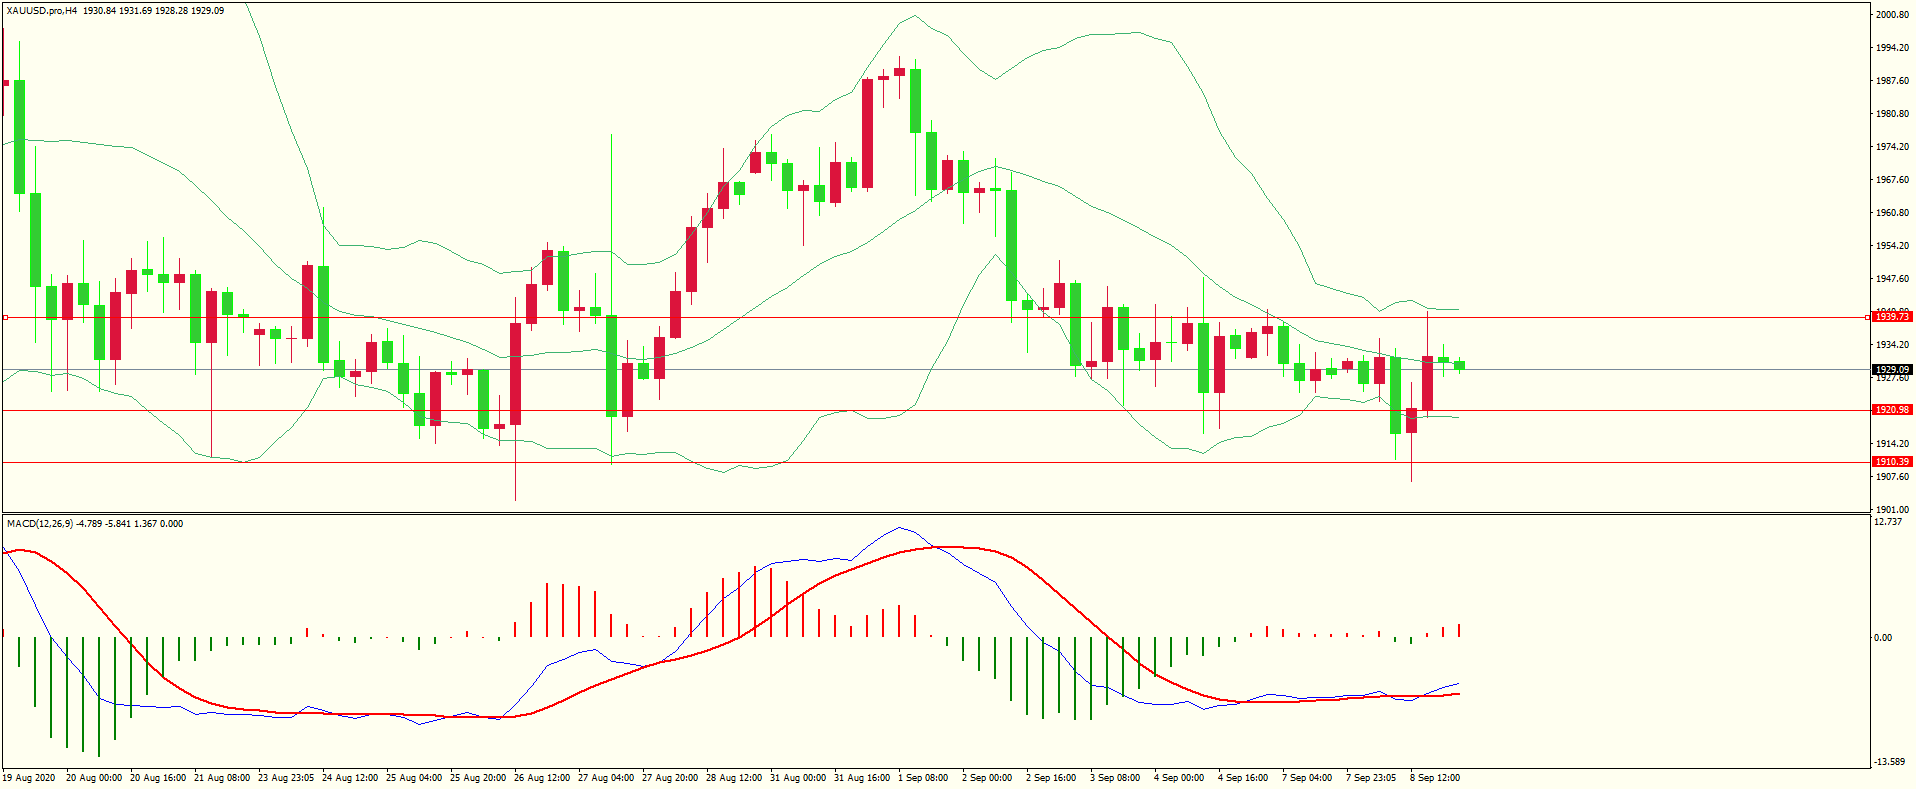
Task: Click the 1914.20 price axis value
Action: (1893, 444)
